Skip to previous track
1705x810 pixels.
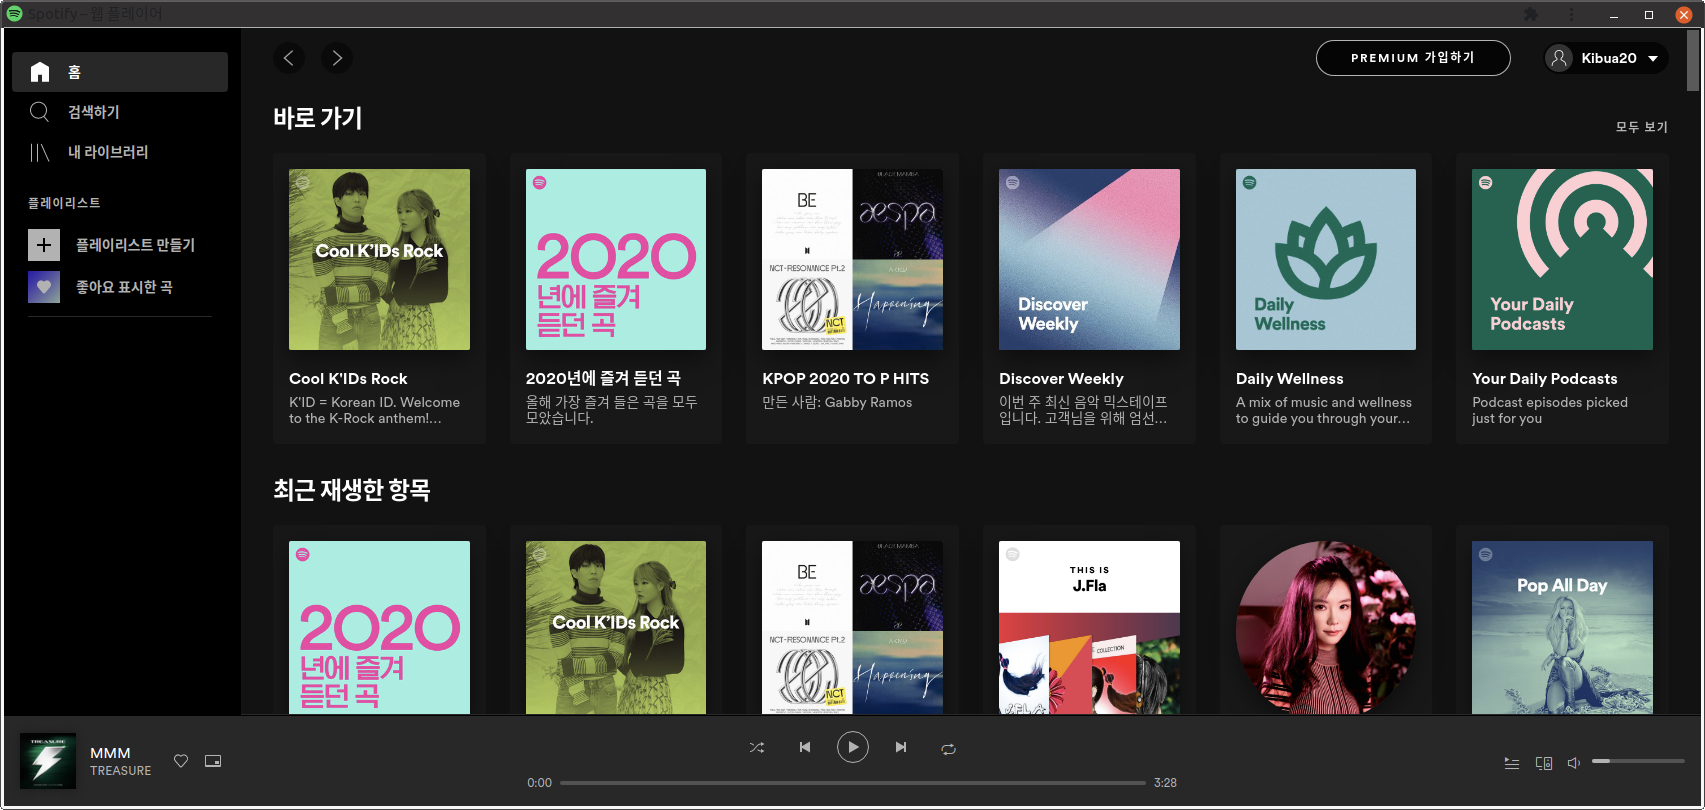[x=805, y=747]
